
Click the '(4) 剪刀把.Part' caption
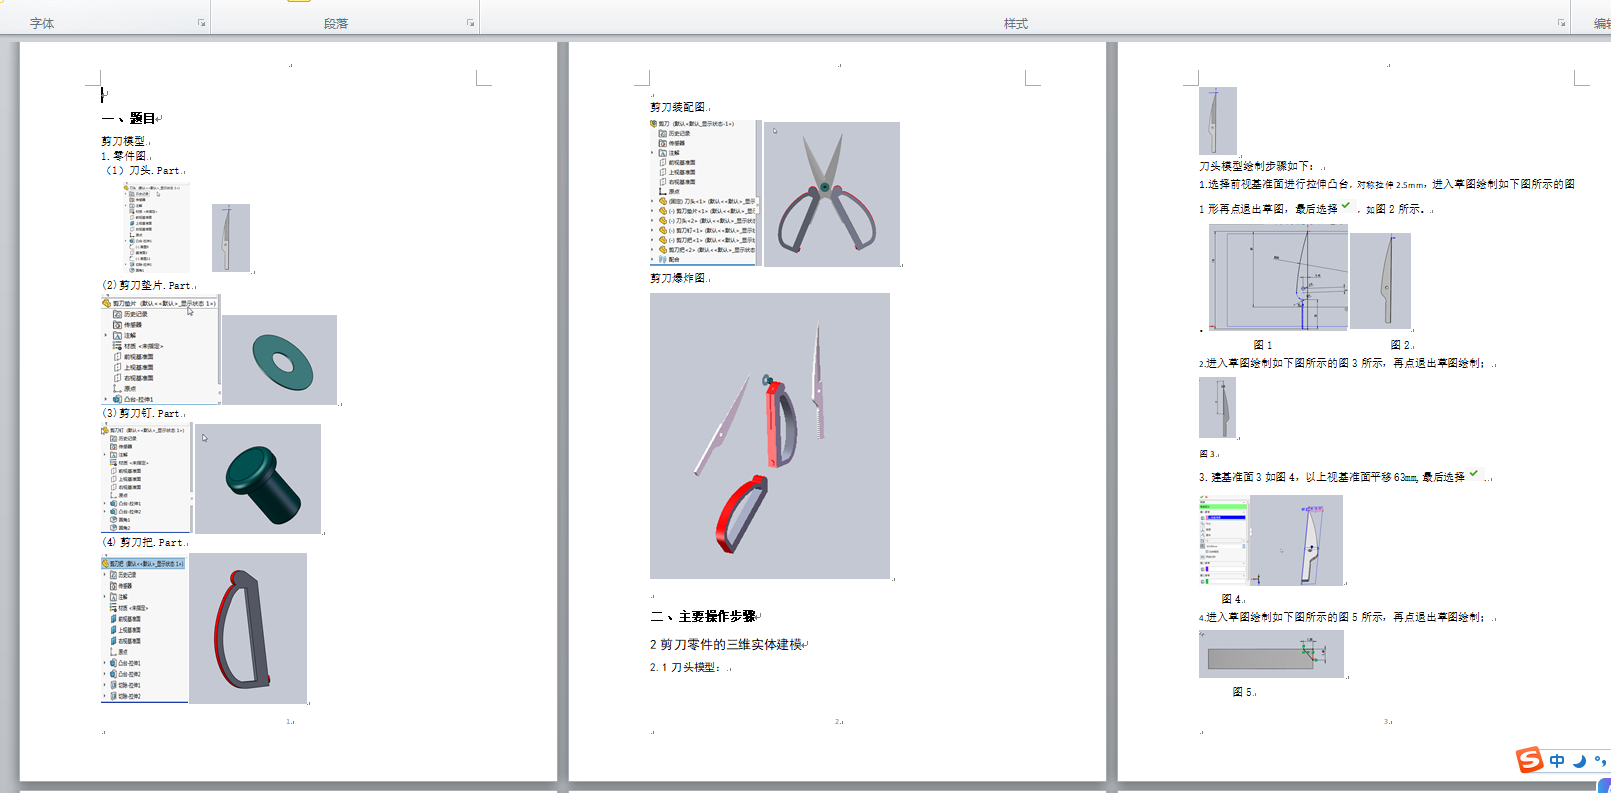(143, 543)
